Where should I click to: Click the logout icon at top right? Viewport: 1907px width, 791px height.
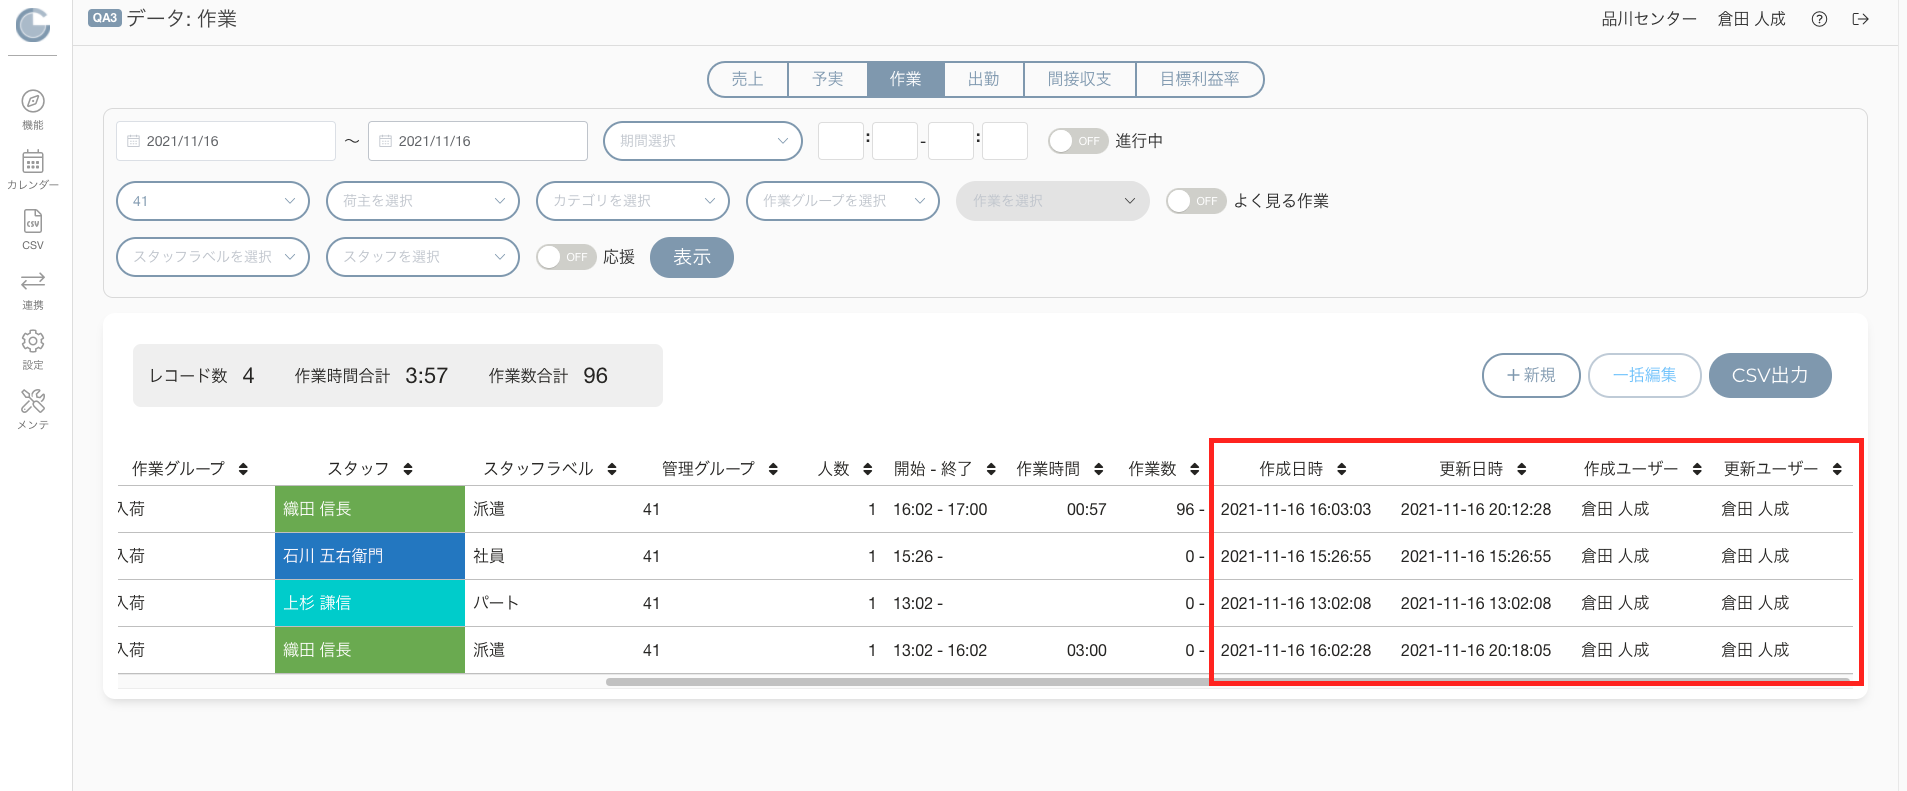[1860, 19]
